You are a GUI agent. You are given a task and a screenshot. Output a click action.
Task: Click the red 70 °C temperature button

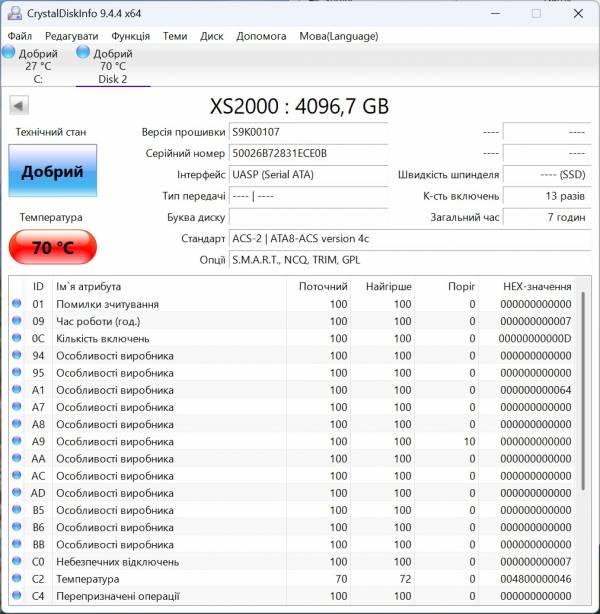pyautogui.click(x=52, y=247)
